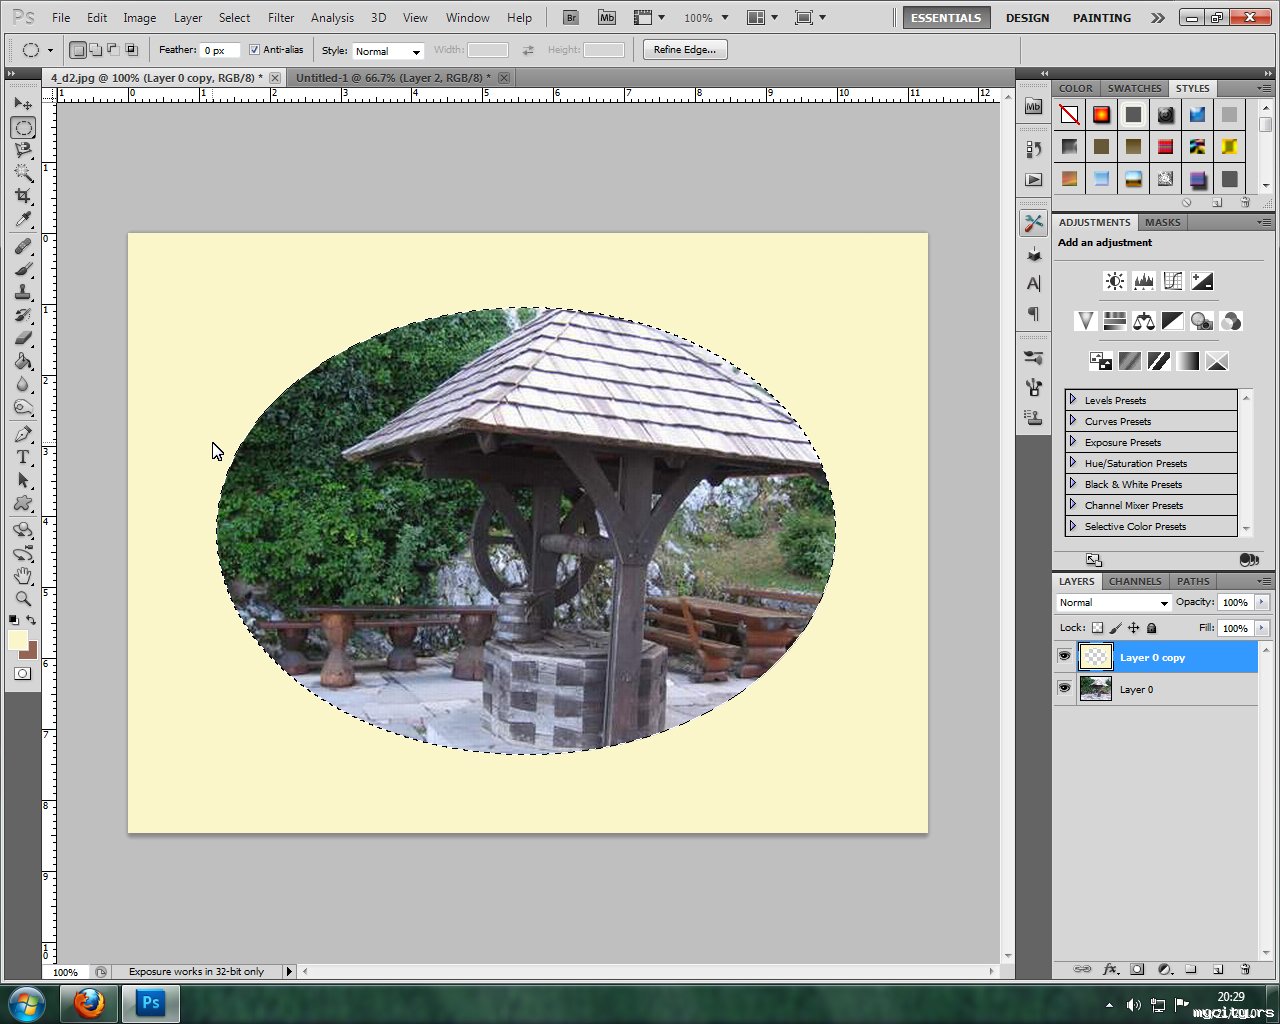Select the Eyedropper tool
Viewport: 1280px width, 1024px height.
coord(23,220)
